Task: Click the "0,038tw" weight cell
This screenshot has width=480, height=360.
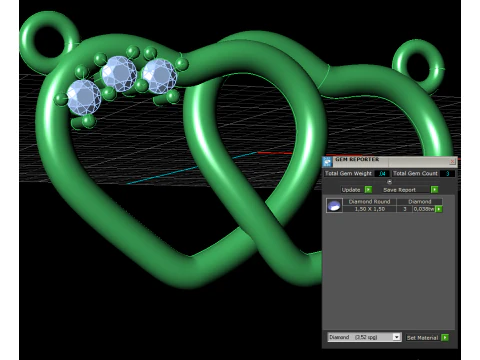Action: [424, 209]
